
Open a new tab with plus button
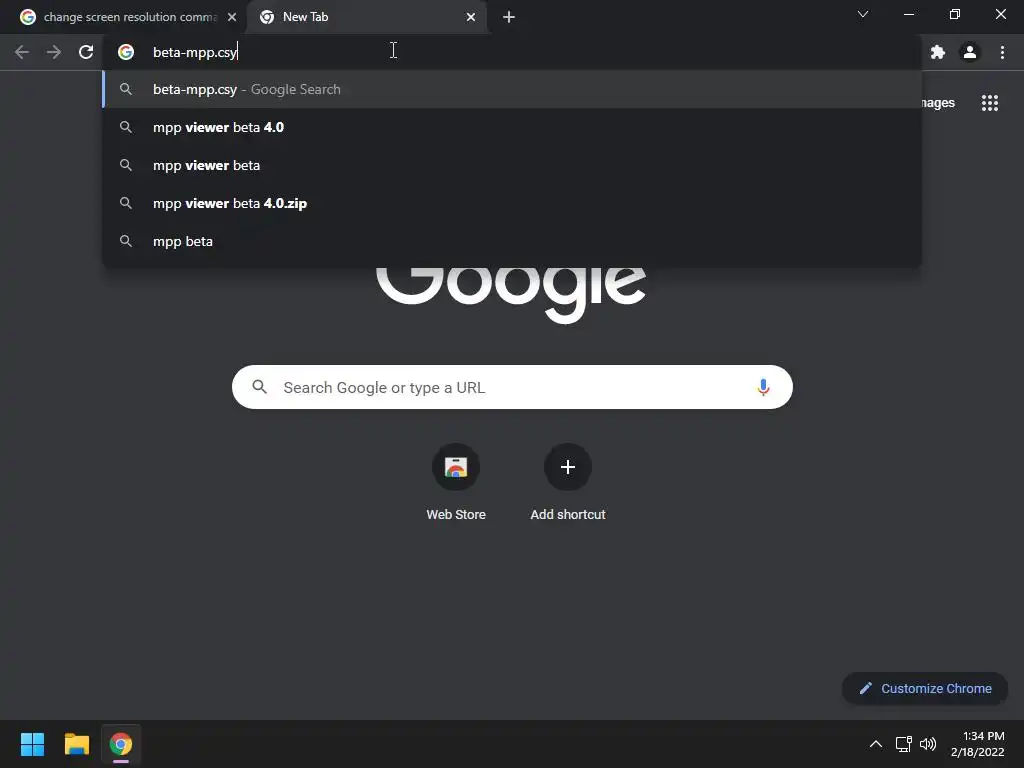point(509,17)
